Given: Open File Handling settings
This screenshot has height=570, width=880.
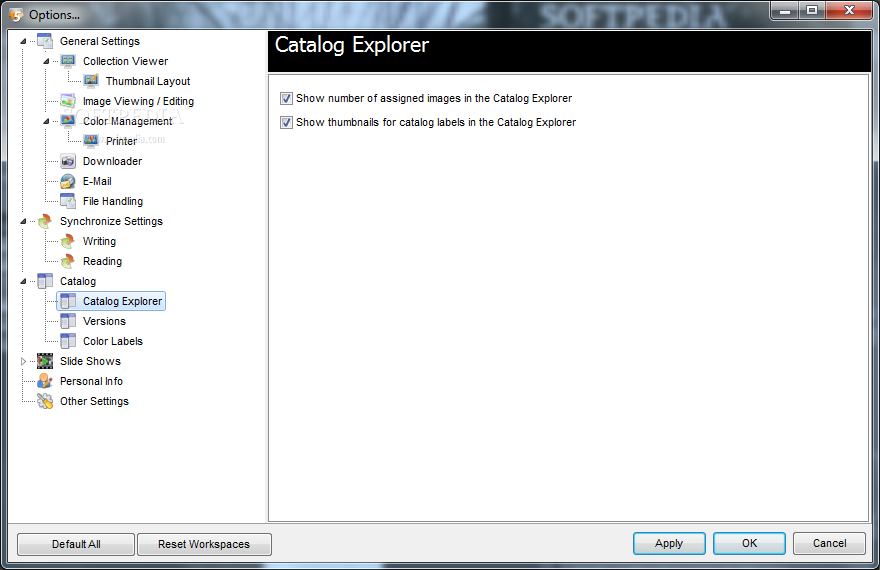Looking at the screenshot, I should point(113,201).
